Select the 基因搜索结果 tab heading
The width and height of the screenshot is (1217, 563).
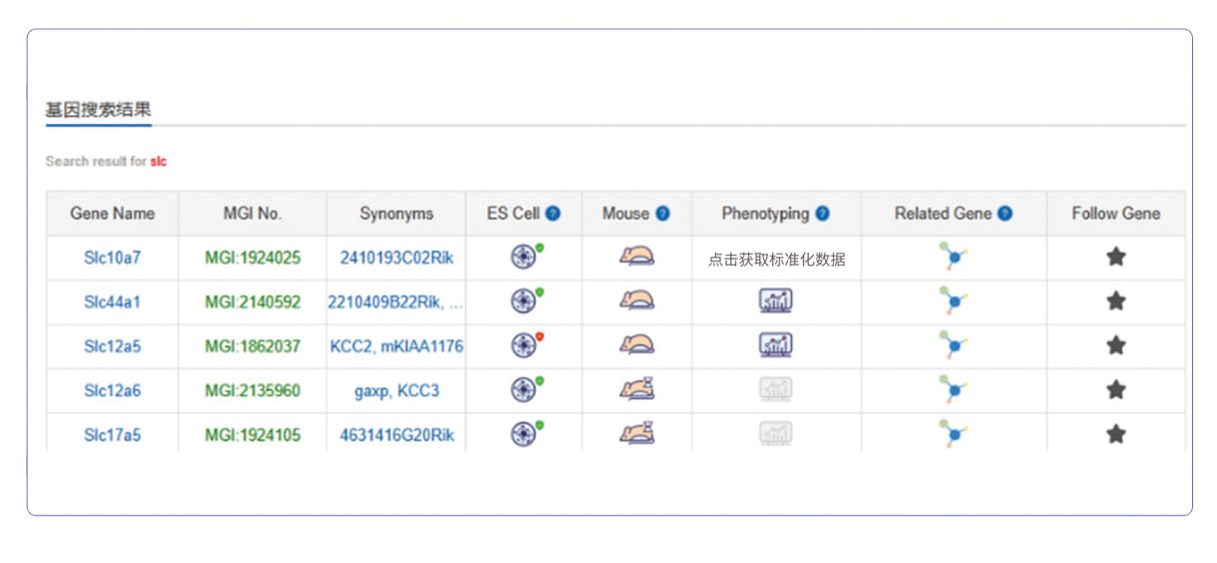point(98,110)
